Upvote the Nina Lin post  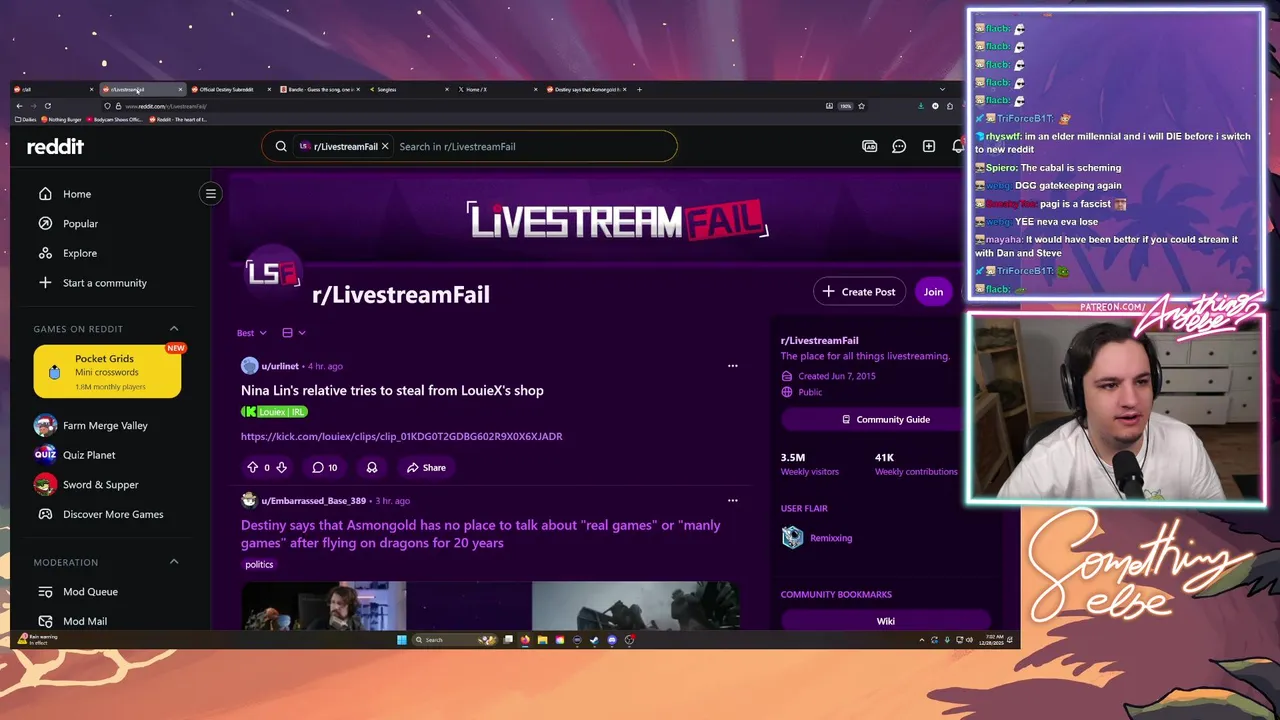pos(252,467)
